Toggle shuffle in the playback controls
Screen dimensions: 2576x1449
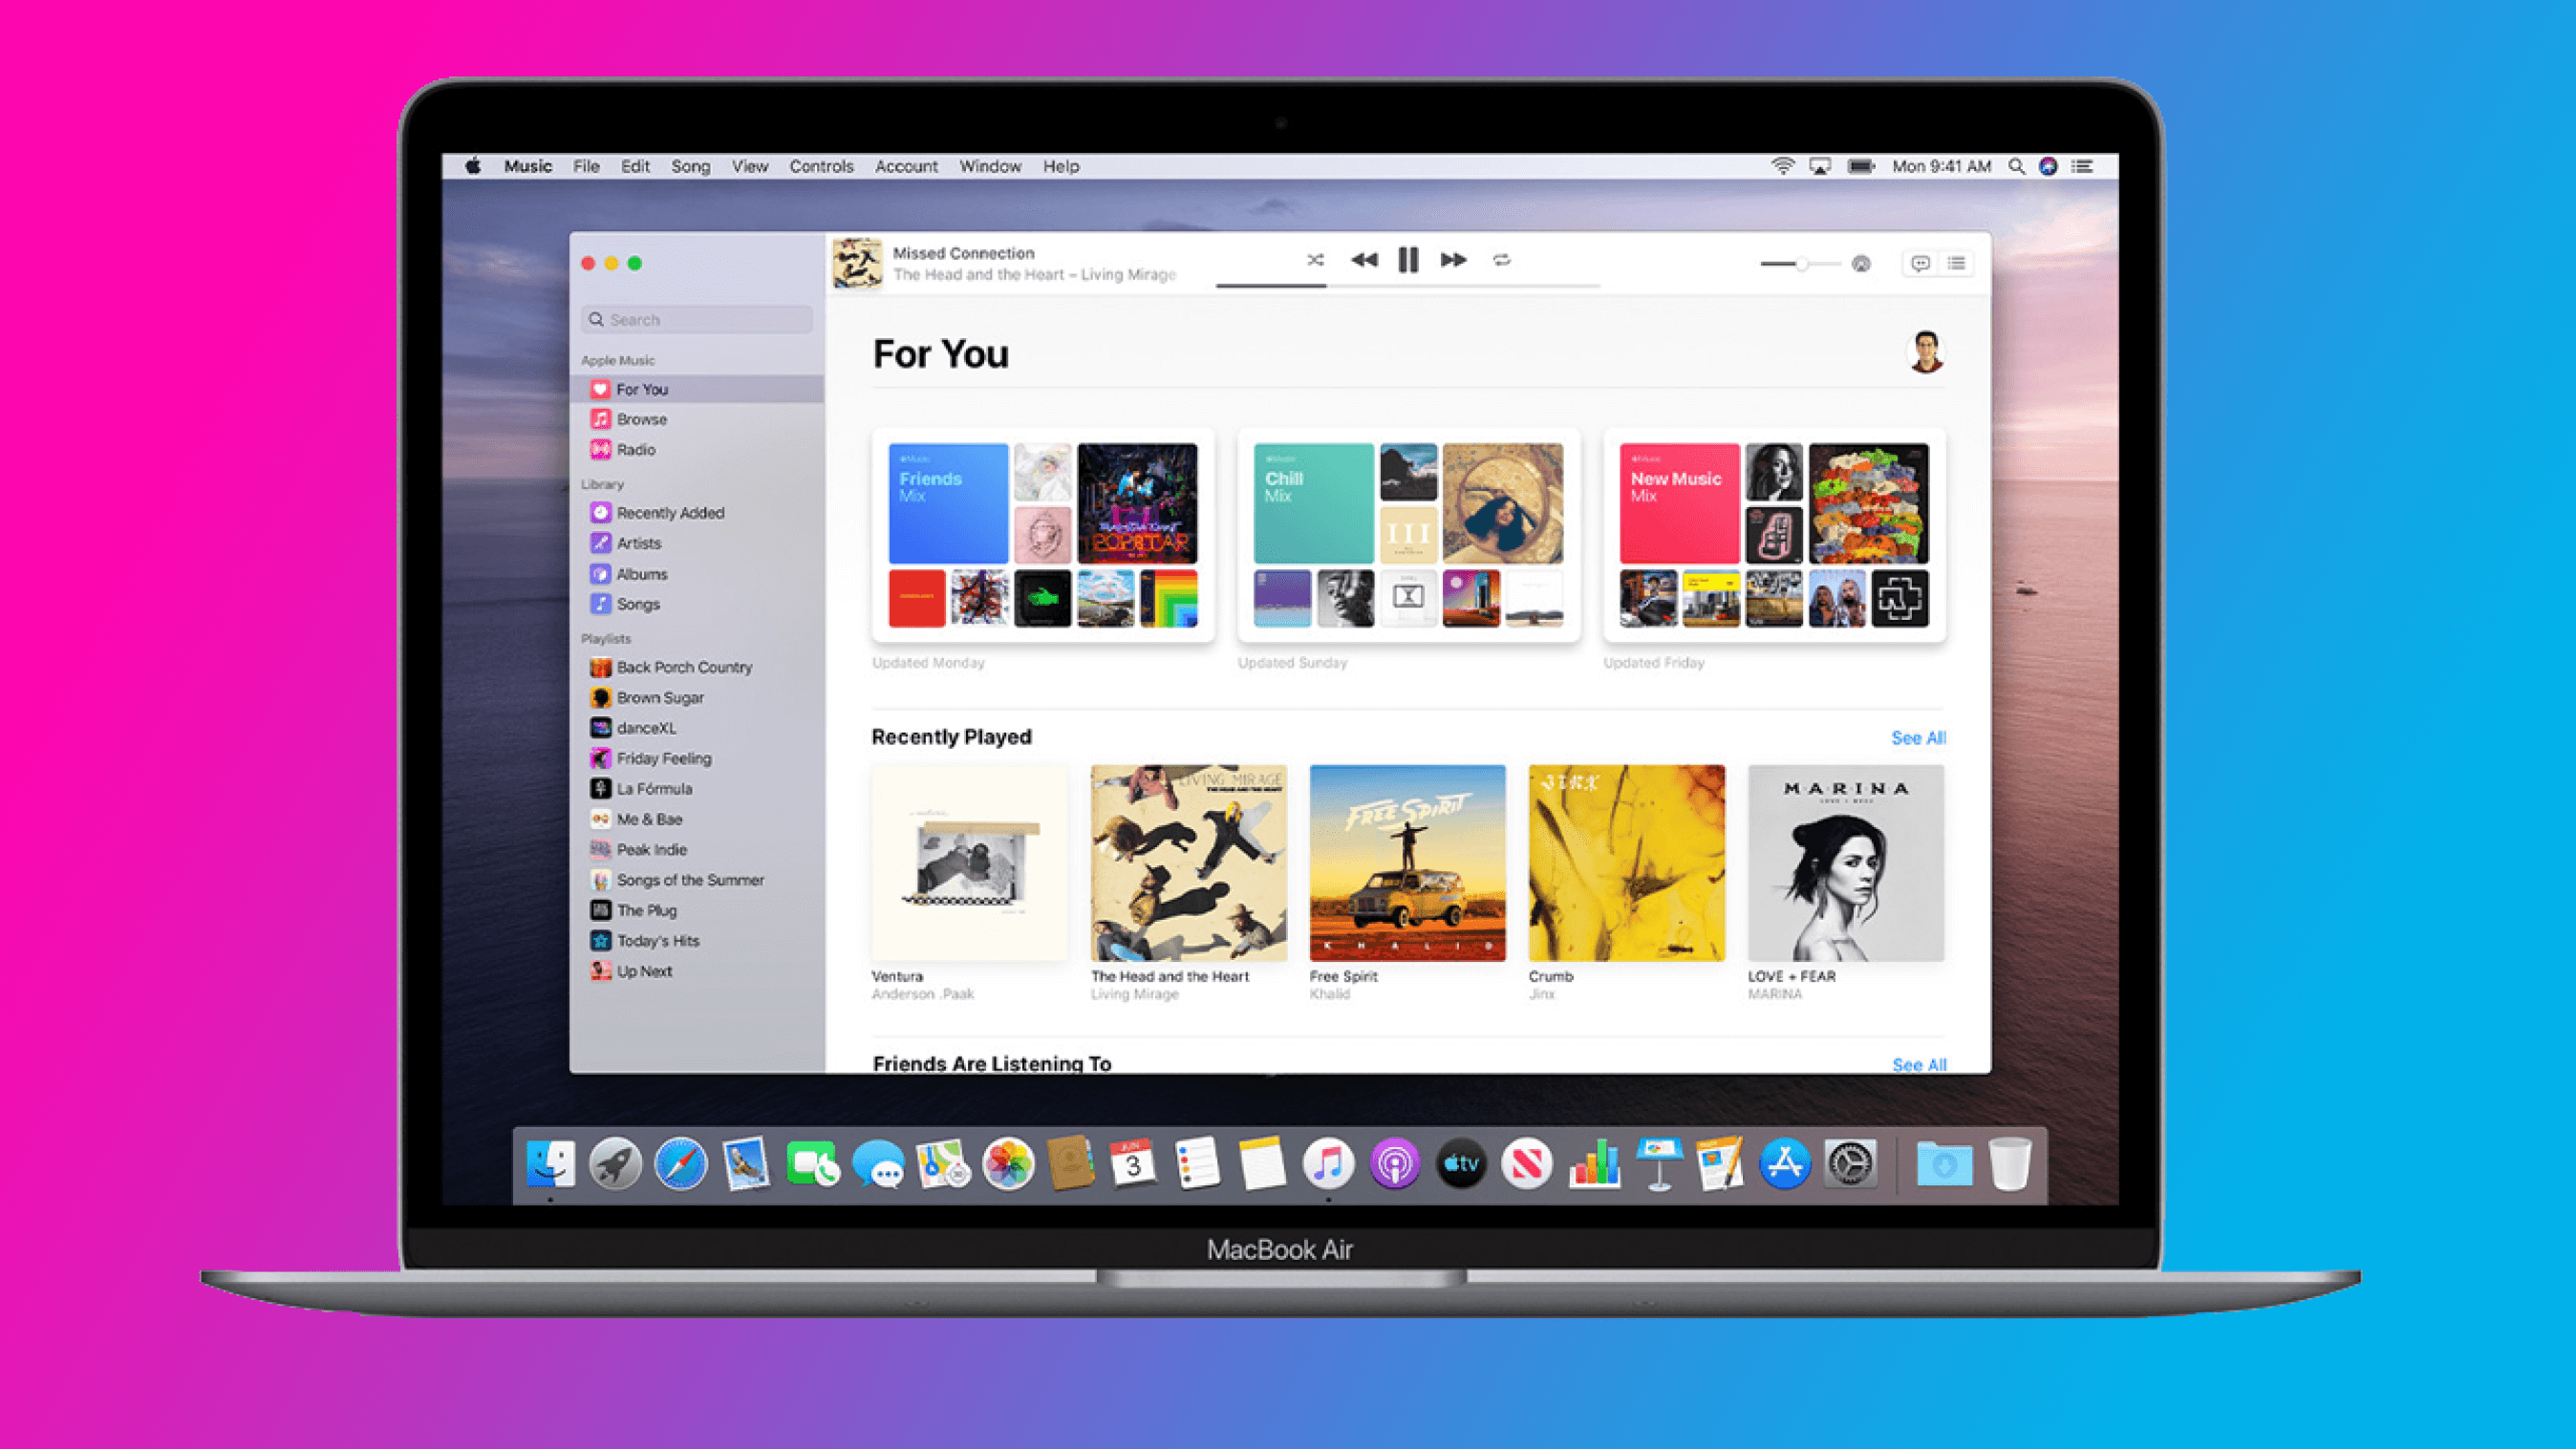[1315, 260]
